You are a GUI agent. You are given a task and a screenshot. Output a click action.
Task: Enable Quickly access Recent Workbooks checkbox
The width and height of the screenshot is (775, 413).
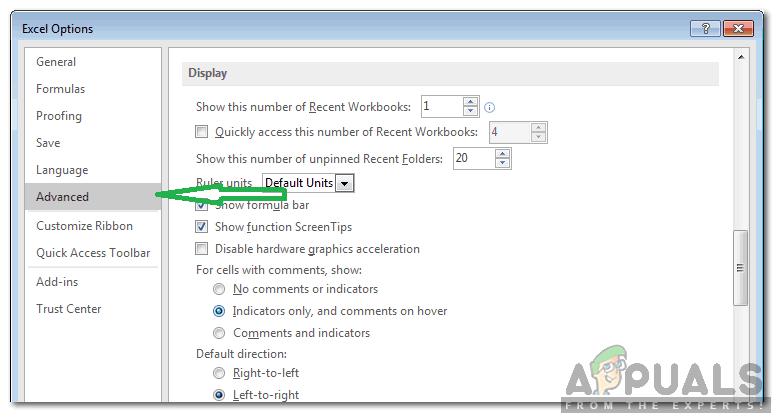[x=202, y=132]
